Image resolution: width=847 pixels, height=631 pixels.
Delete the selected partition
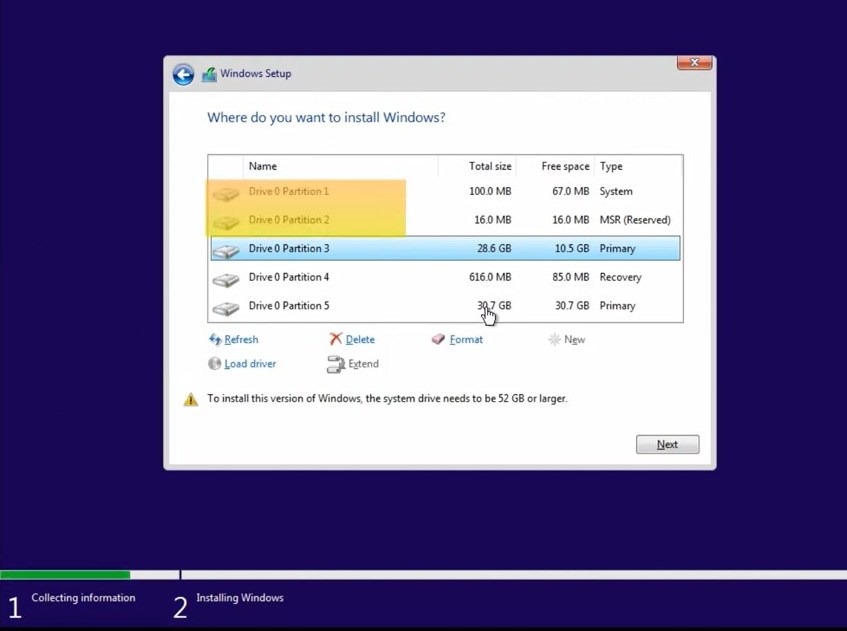pos(360,339)
